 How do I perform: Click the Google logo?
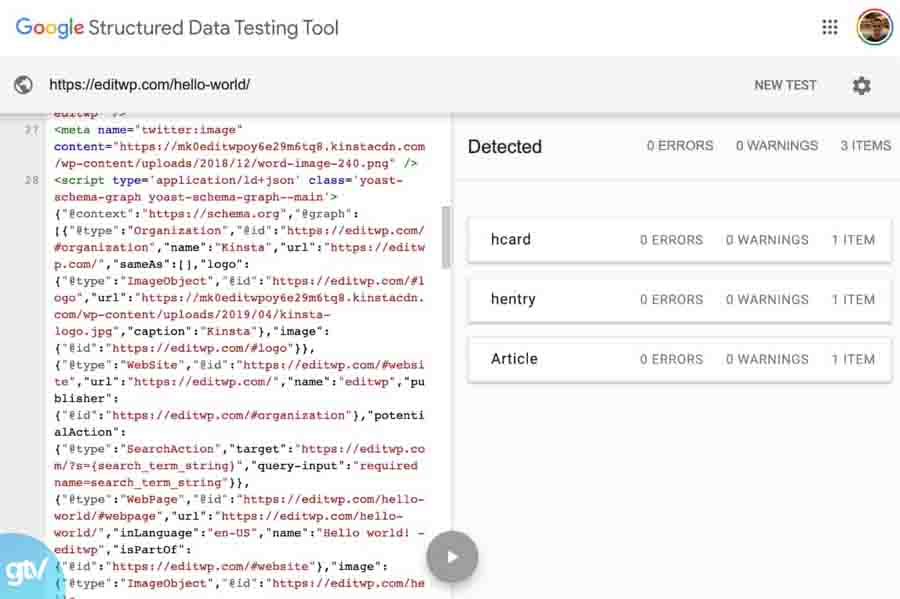(x=49, y=27)
